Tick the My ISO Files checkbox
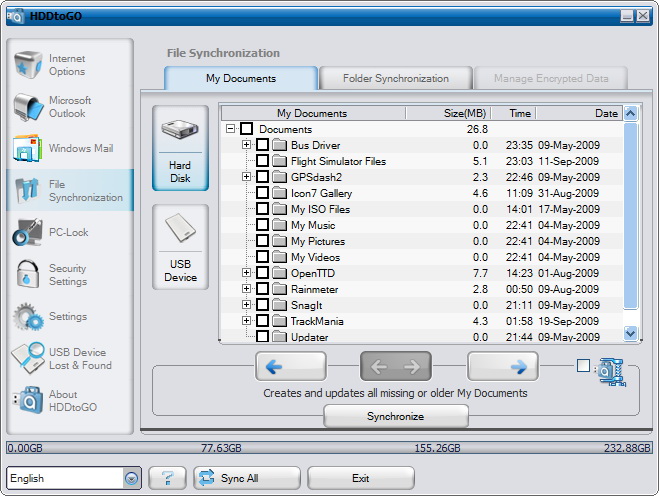The width and height of the screenshot is (659, 496). point(262,208)
